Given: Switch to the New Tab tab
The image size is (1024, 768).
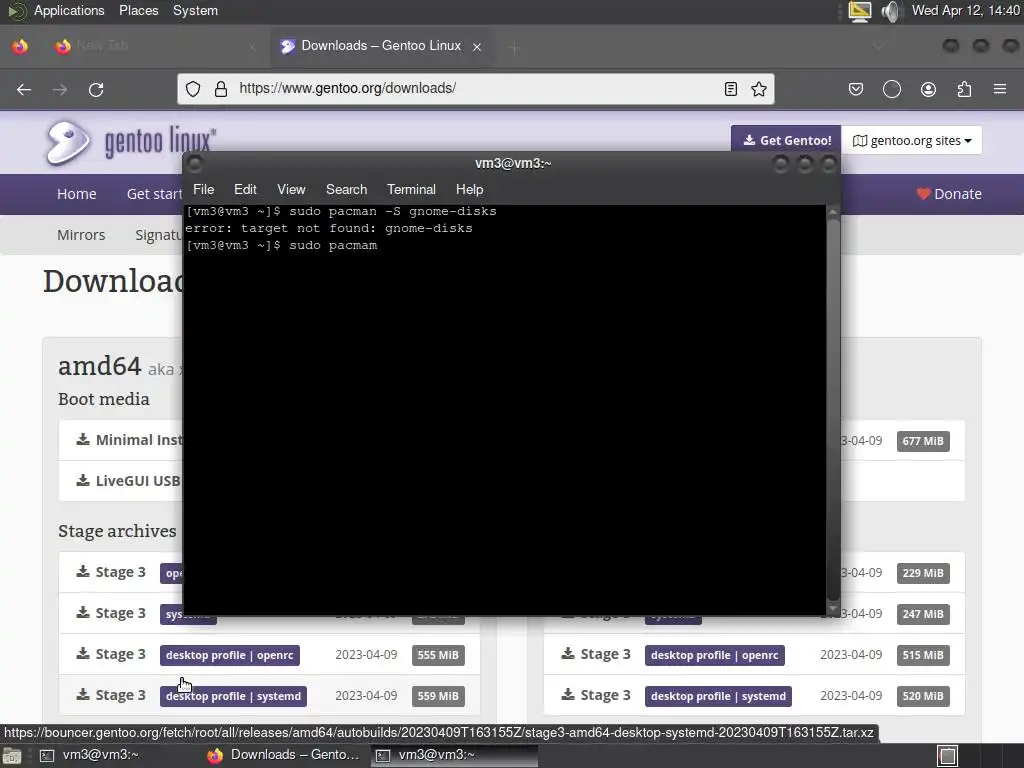Looking at the screenshot, I should (x=155, y=46).
